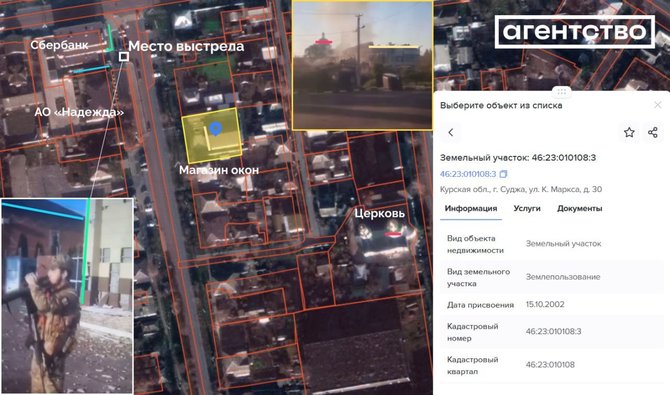Viewport: 670px width, 395px height.
Task: Click the Вид объекта недвижимости value Земельный участок
Action: pos(563,244)
